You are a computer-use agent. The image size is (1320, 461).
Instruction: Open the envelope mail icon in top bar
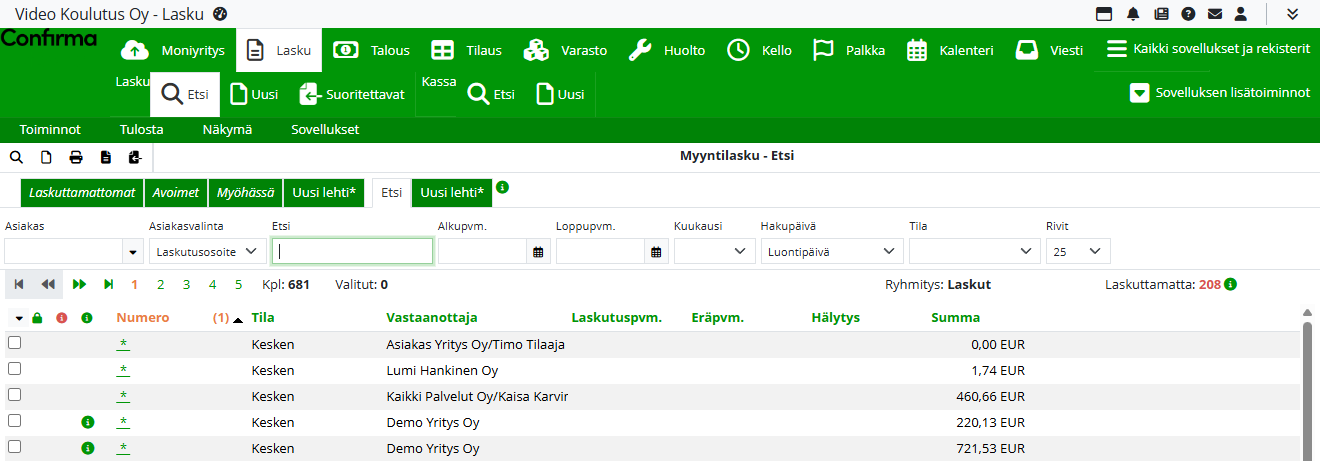point(1214,14)
